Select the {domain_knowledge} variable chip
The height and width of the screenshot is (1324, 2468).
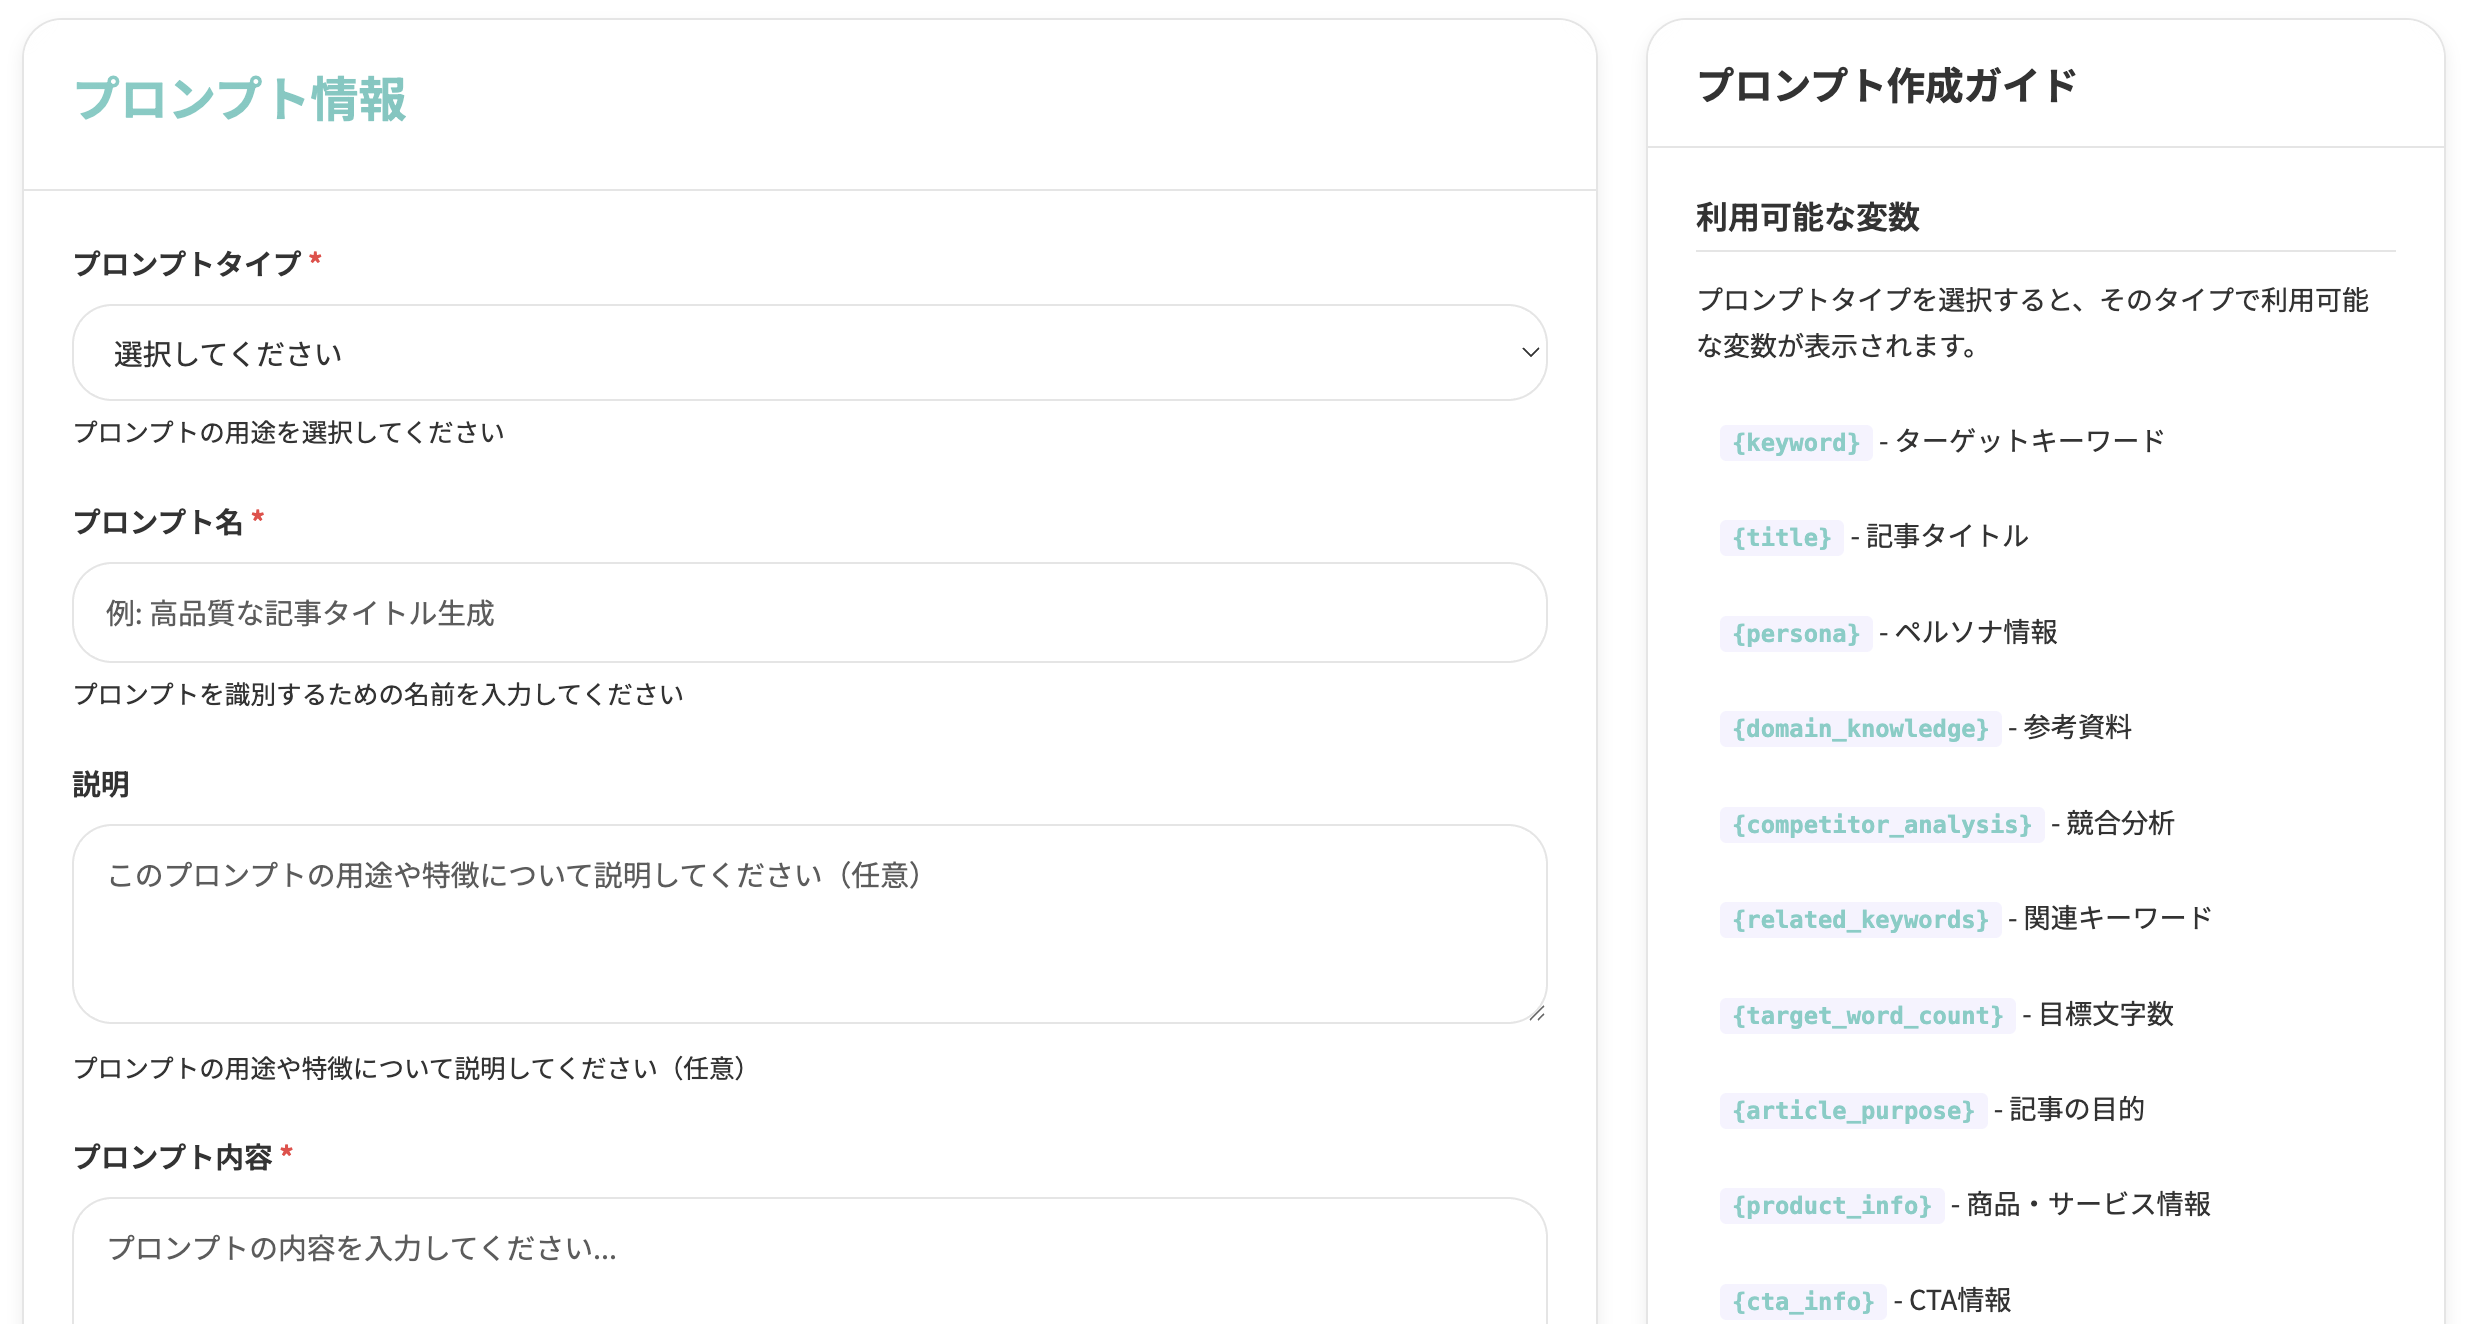(1860, 727)
